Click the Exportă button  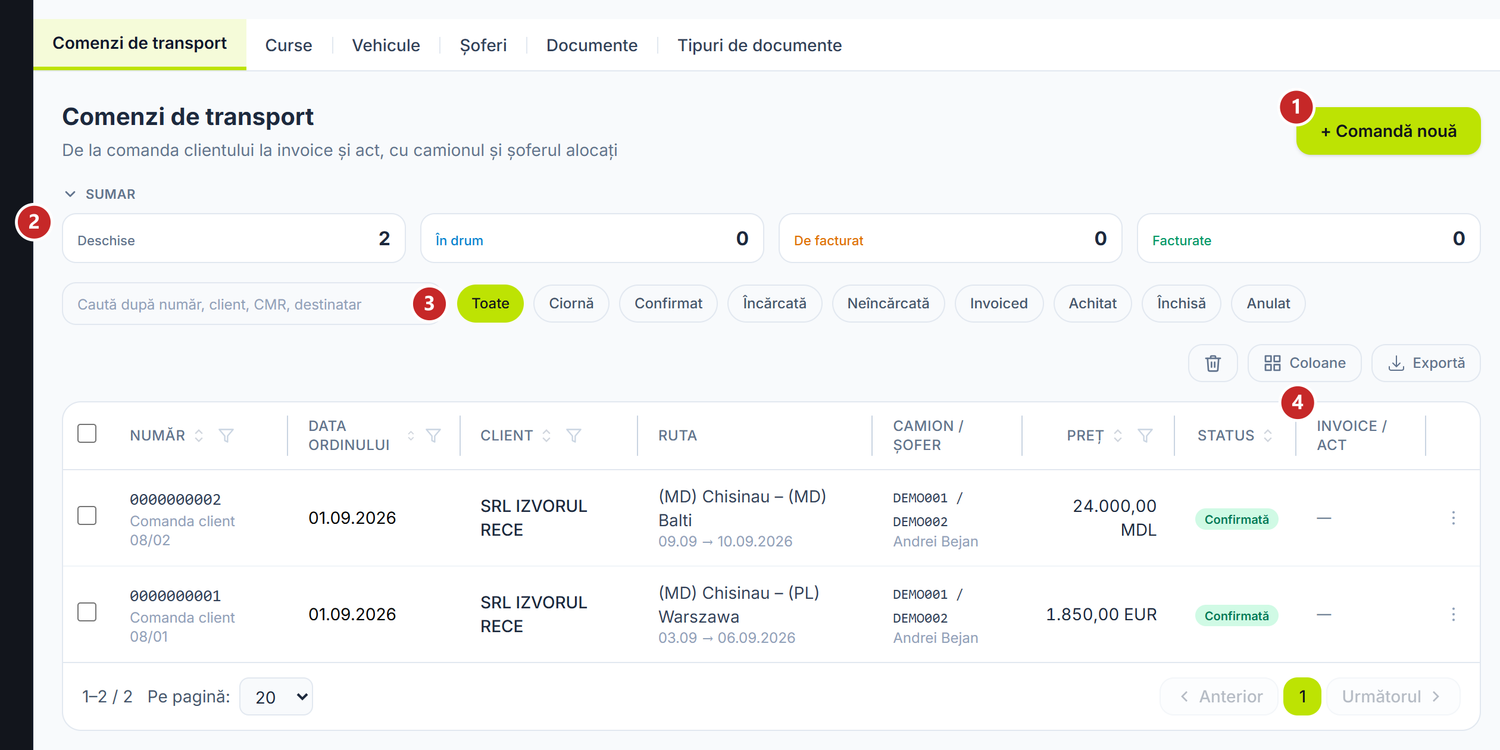click(x=1426, y=363)
